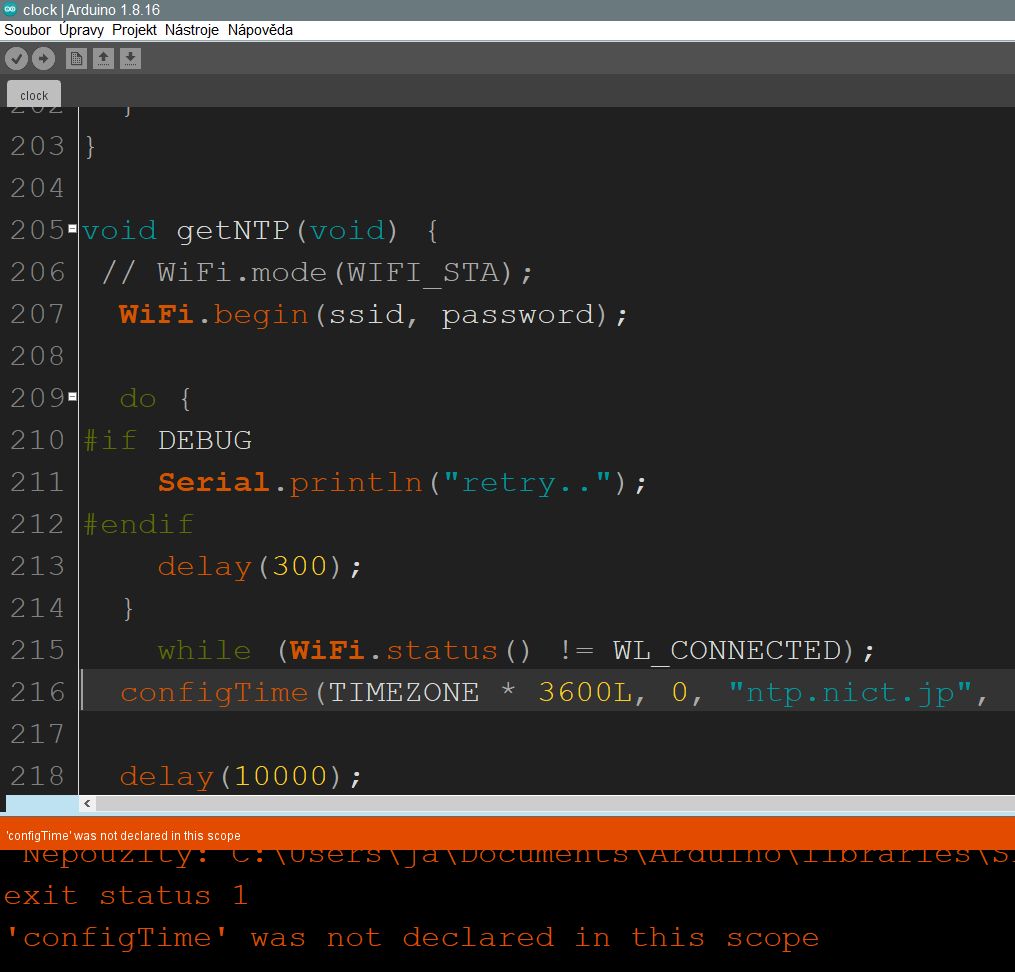Open the Soubor menu
This screenshot has width=1015, height=972.
(x=28, y=30)
